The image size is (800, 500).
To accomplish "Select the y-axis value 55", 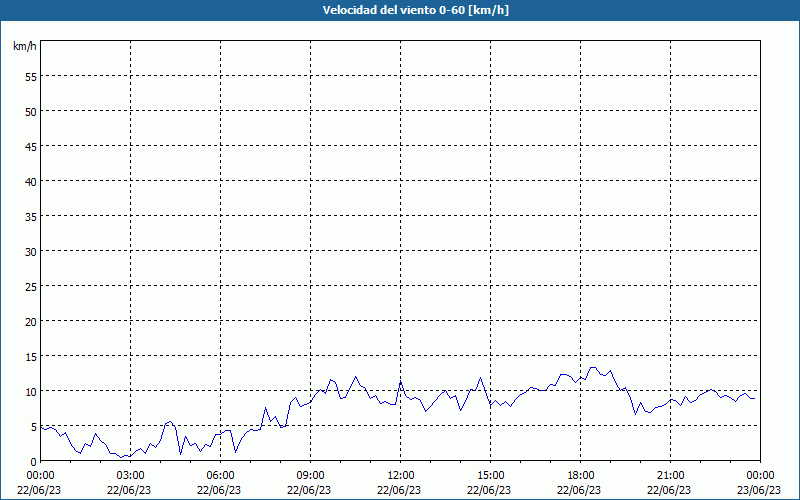I will (31, 77).
